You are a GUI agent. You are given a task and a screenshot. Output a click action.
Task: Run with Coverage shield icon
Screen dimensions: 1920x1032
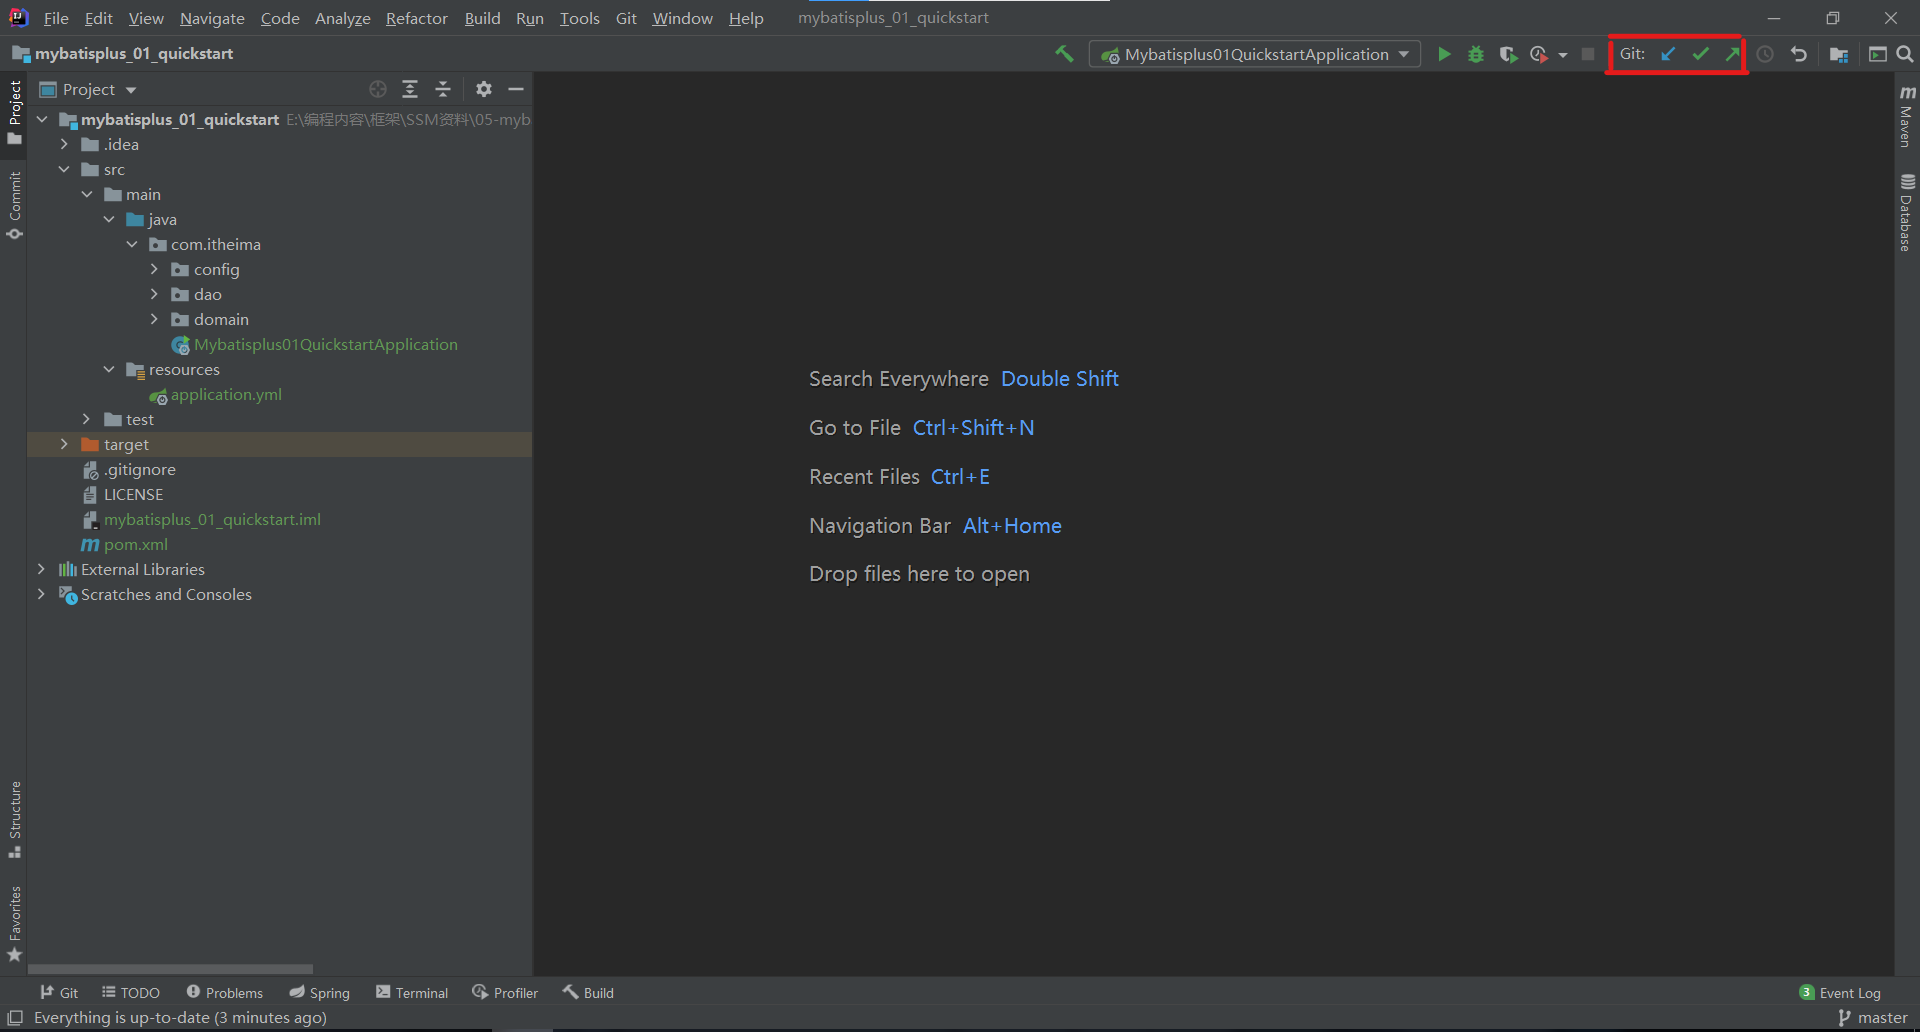click(1508, 54)
